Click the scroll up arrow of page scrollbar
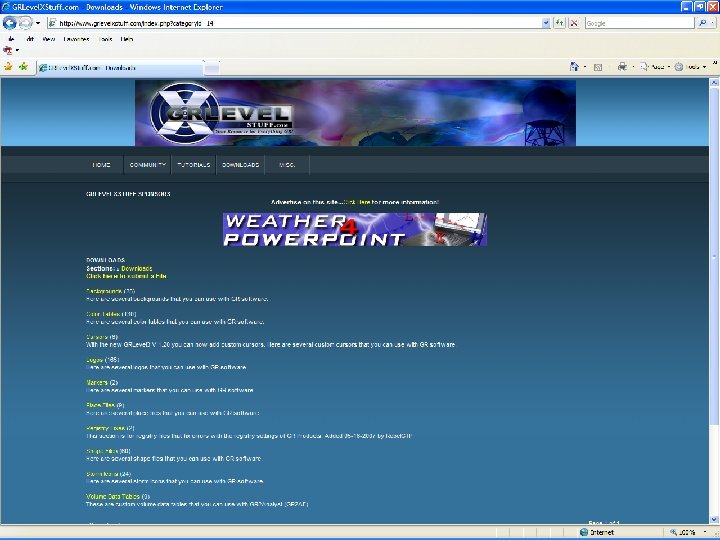The image size is (720, 540). pyautogui.click(x=714, y=83)
